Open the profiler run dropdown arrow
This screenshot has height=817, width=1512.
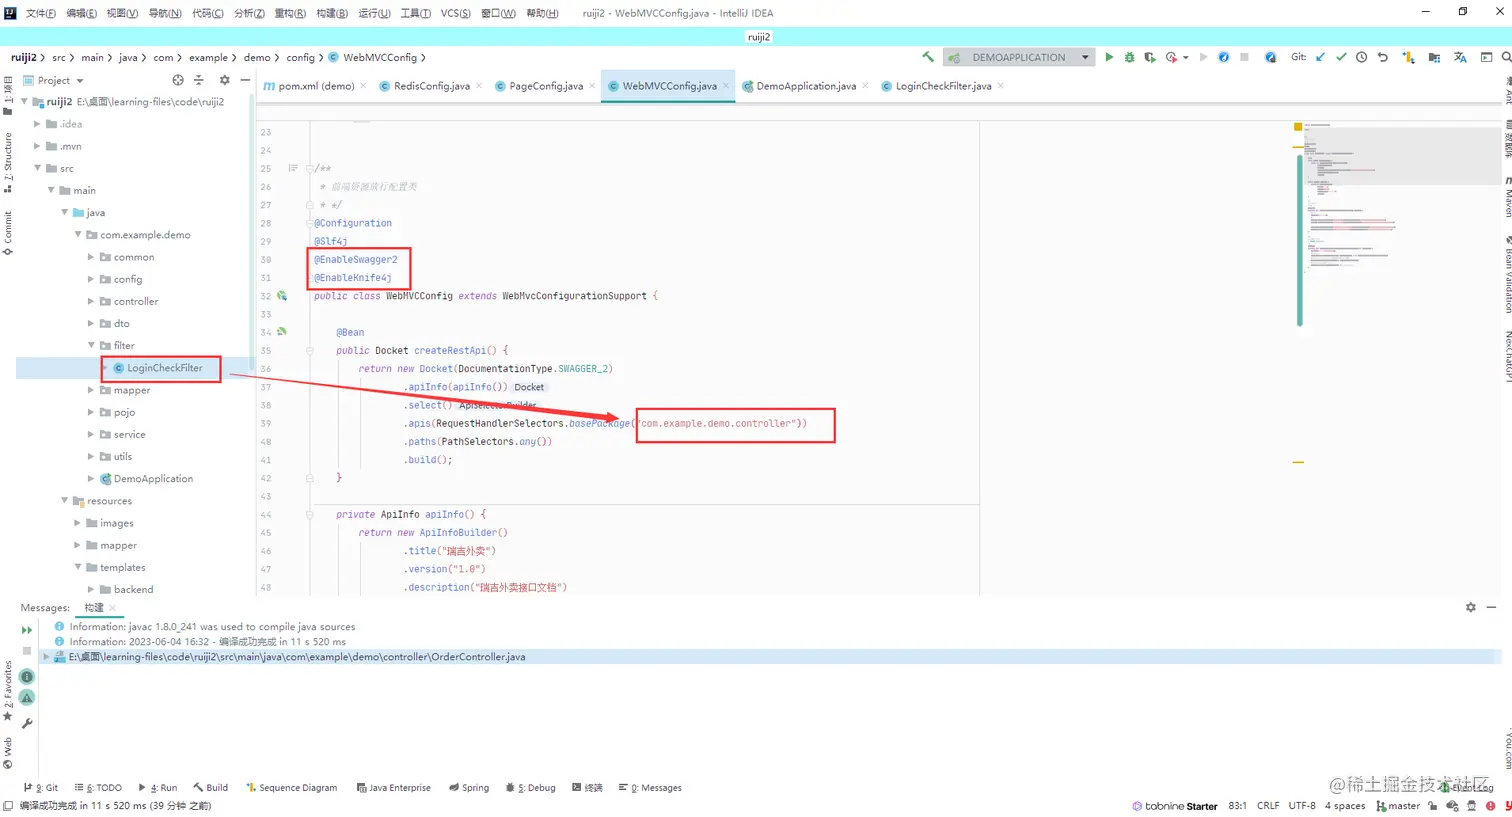tap(1186, 57)
